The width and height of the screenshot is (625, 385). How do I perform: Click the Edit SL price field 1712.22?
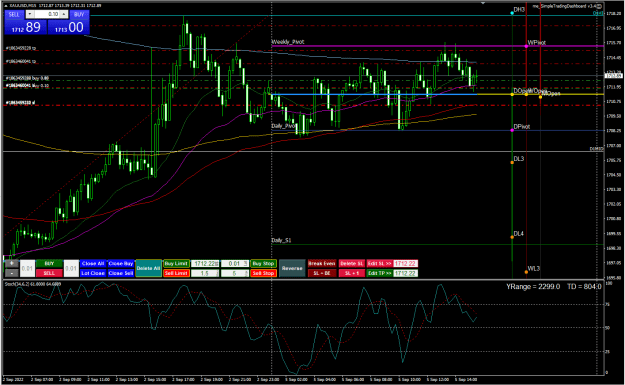(x=405, y=263)
